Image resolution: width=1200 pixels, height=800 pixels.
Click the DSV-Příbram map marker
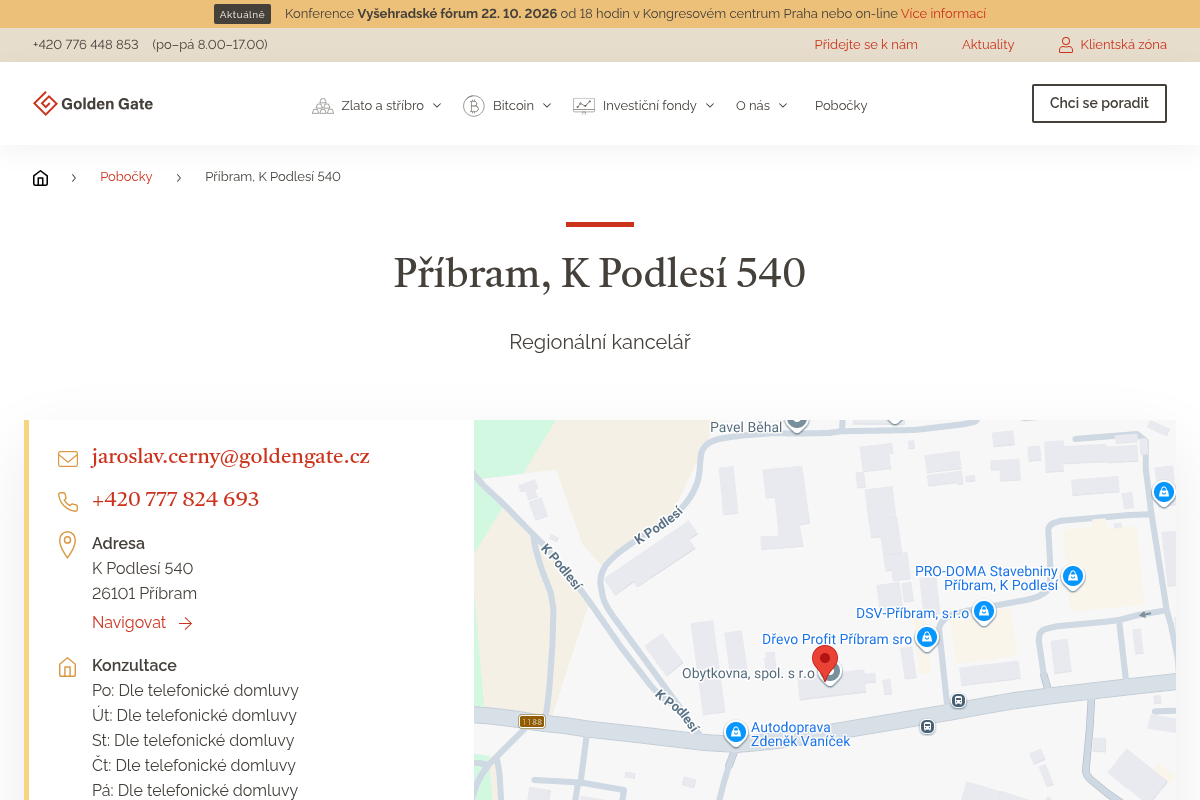pyautogui.click(x=984, y=611)
